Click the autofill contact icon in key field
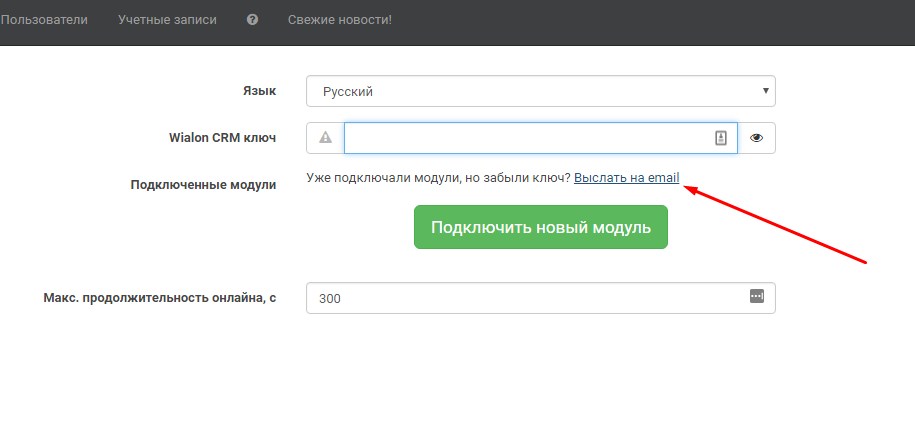The width and height of the screenshot is (915, 434). pyautogui.click(x=720, y=138)
